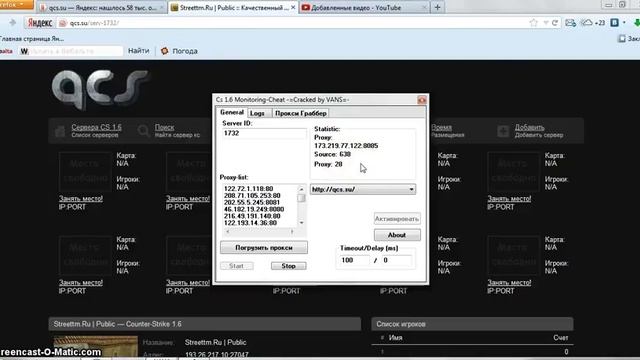Click the browser address bar URL
This screenshot has height=360, width=640.
(x=94, y=23)
